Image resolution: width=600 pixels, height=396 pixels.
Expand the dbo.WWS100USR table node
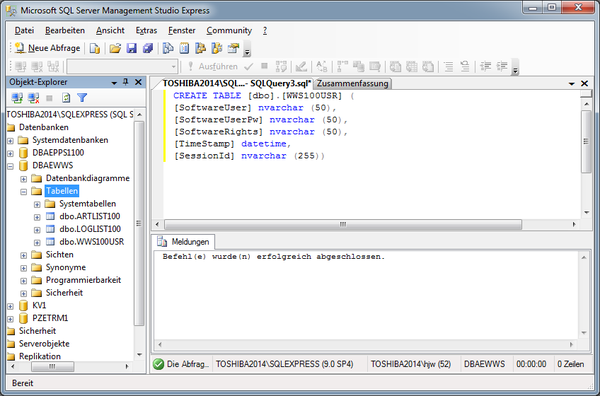pyautogui.click(x=37, y=243)
